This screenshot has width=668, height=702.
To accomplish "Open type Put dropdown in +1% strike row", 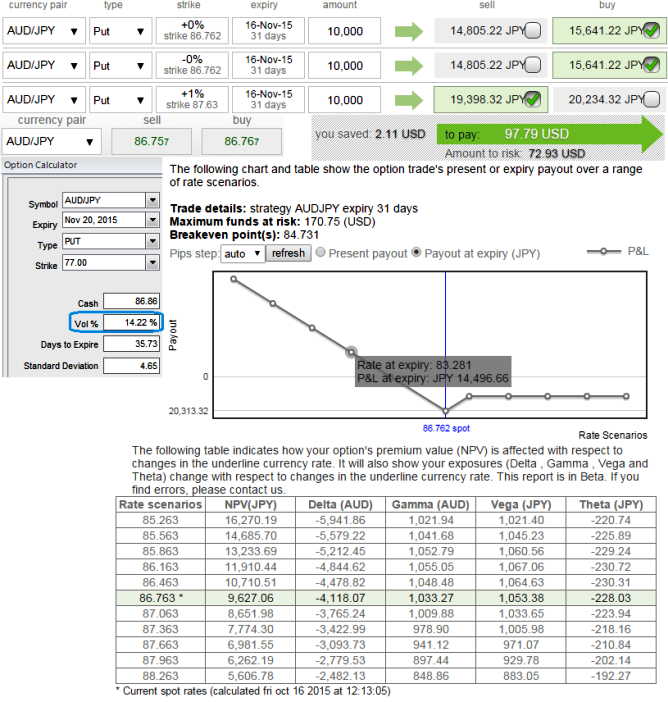I will coord(120,99).
